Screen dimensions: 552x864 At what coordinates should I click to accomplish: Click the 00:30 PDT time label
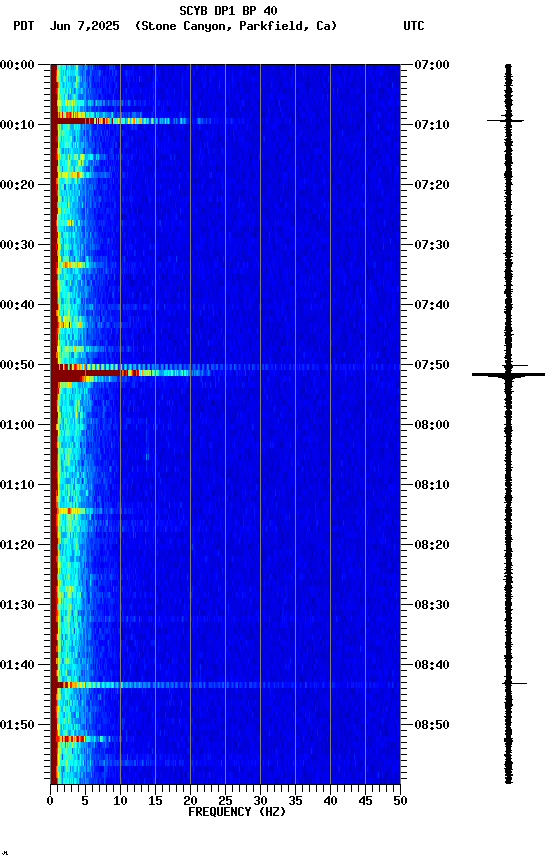(17, 245)
